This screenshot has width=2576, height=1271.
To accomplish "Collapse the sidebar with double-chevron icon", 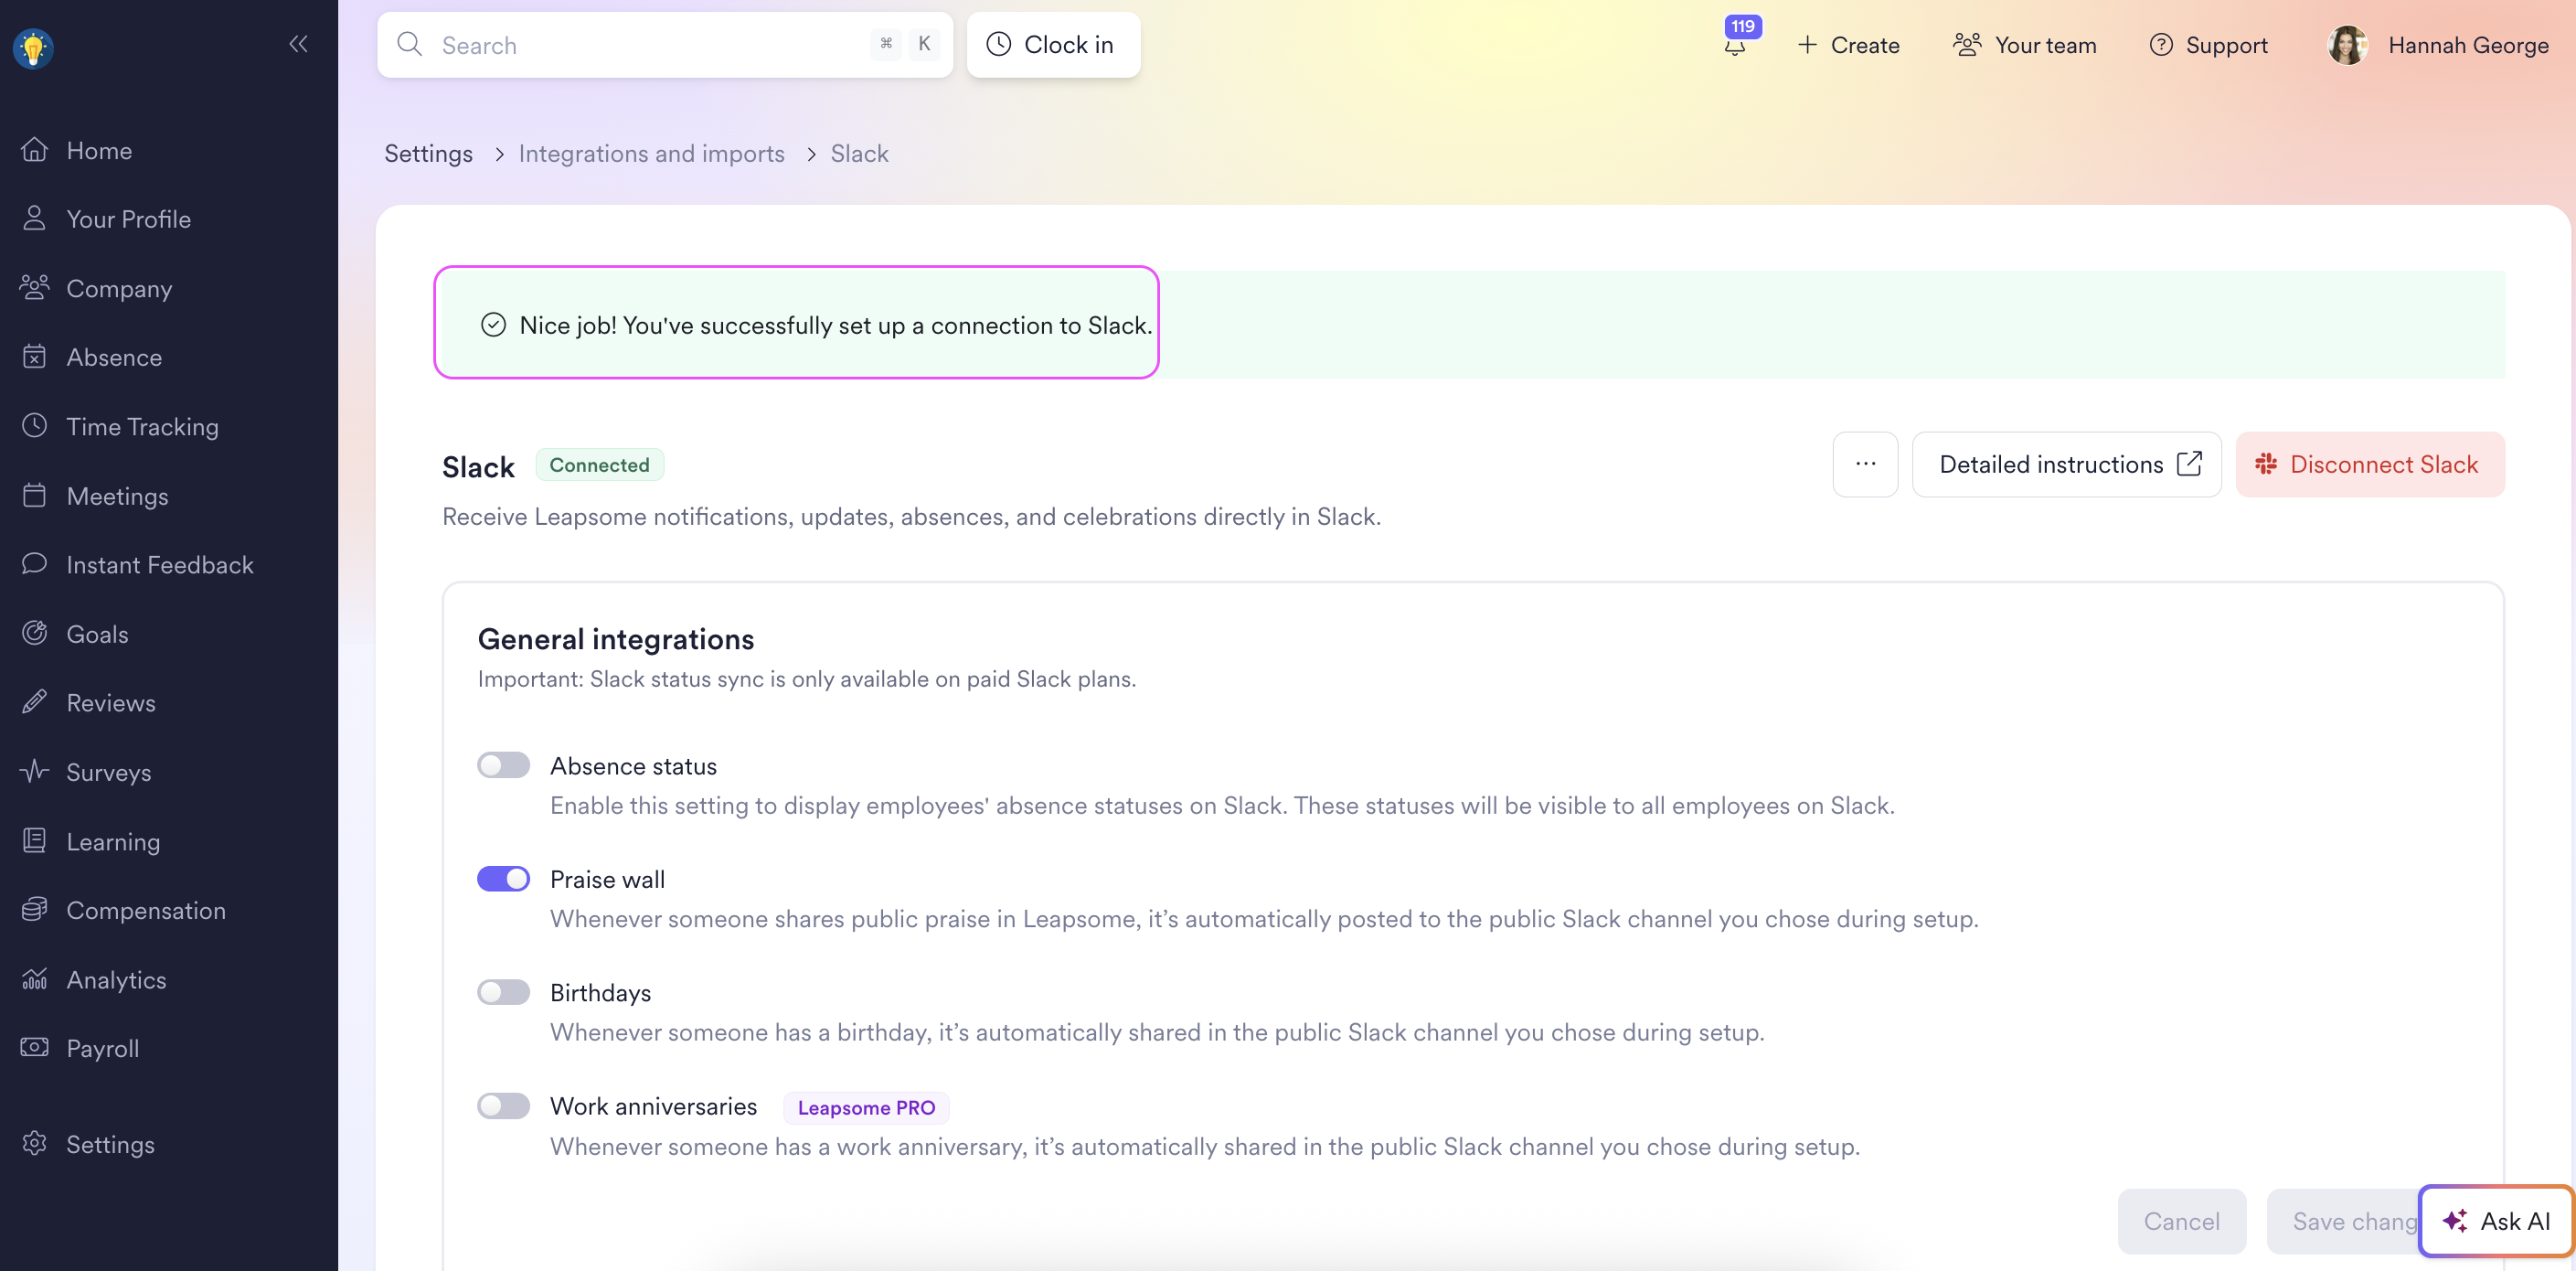I will [298, 44].
